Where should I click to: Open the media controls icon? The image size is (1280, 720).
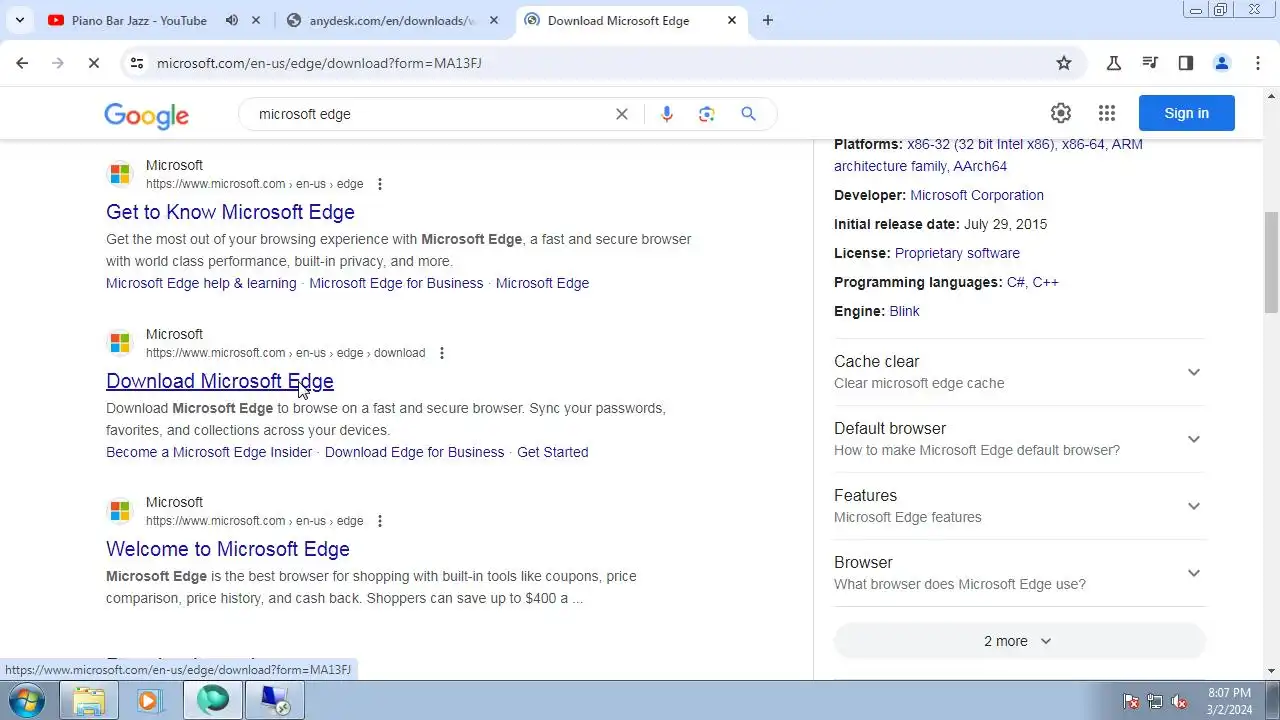coord(1150,63)
